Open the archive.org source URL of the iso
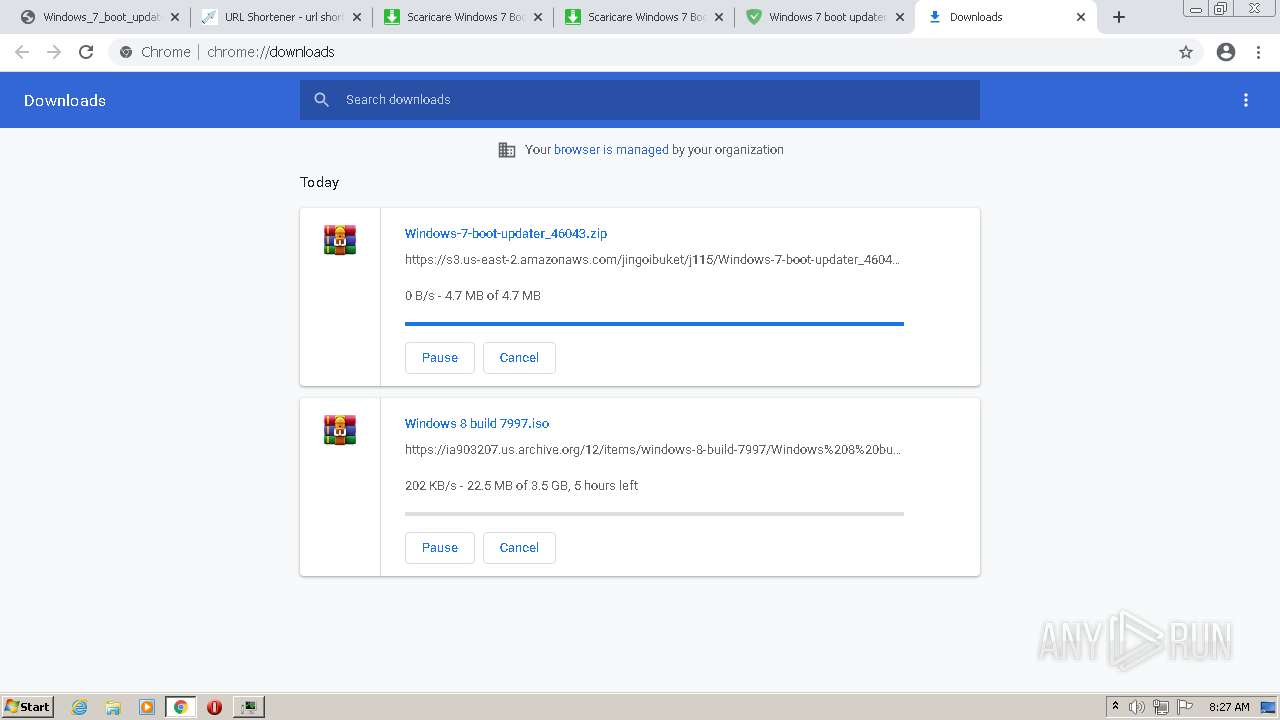Image resolution: width=1280 pixels, height=720 pixels. (x=652, y=449)
